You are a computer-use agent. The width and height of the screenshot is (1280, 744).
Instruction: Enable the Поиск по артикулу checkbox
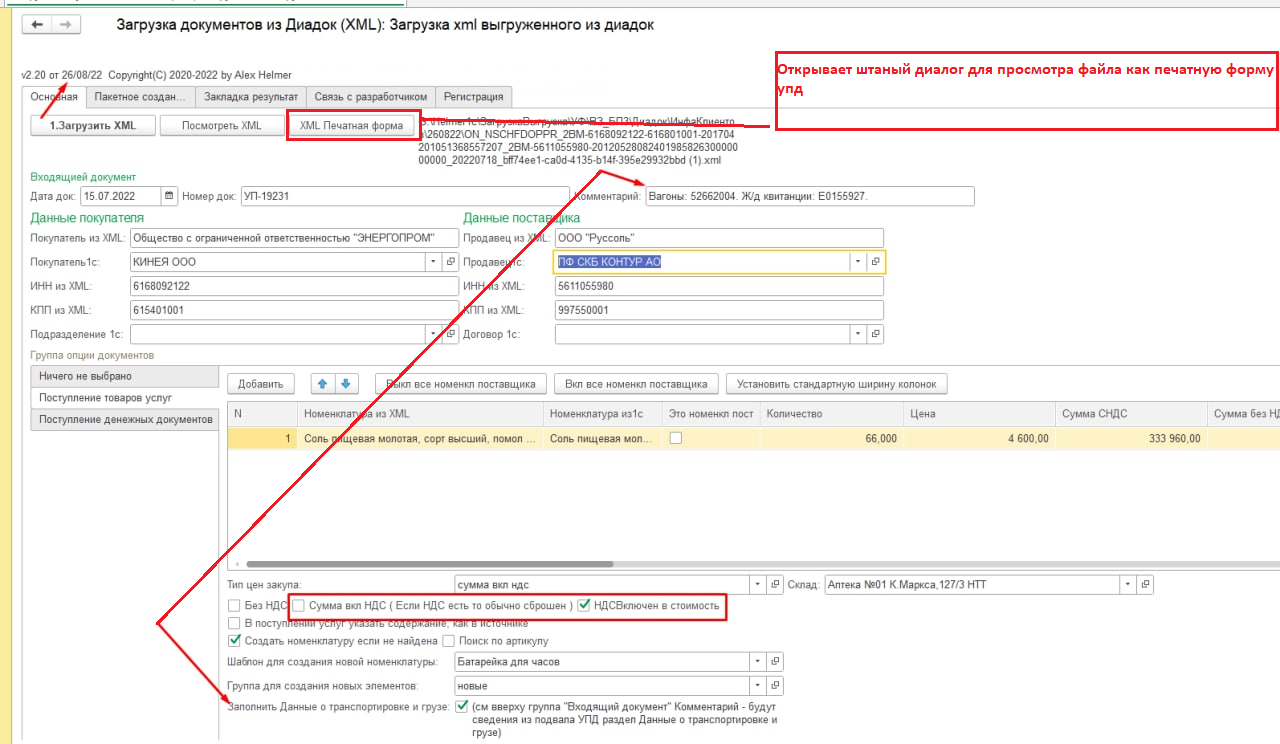click(449, 641)
